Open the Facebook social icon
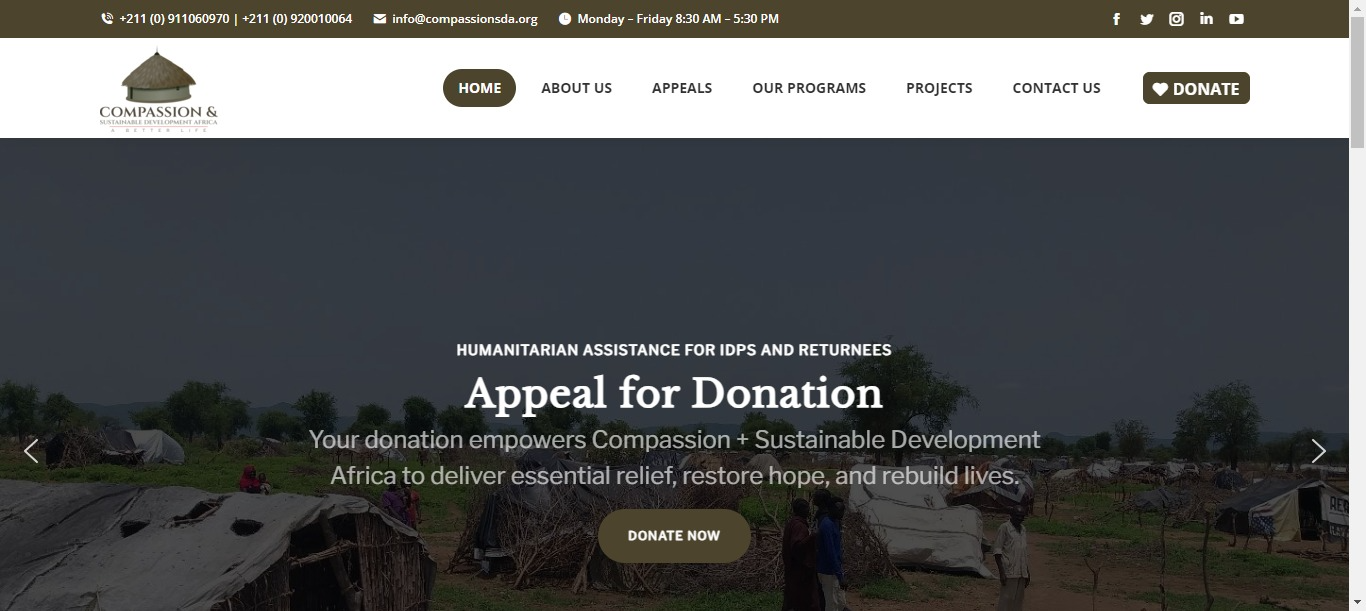1366x611 pixels. [x=1117, y=19]
